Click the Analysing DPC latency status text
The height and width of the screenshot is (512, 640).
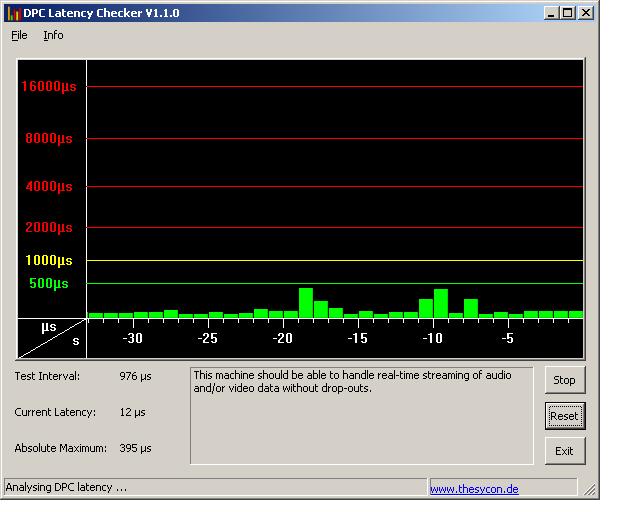click(x=66, y=487)
